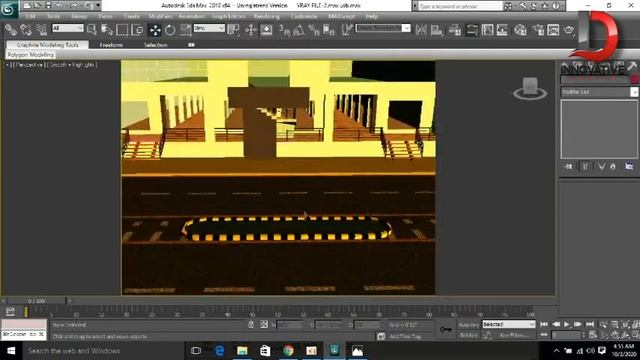Screen dimensions: 640x360
Task: Open the key filter 'Selected' dropdown
Action: (x=509, y=324)
